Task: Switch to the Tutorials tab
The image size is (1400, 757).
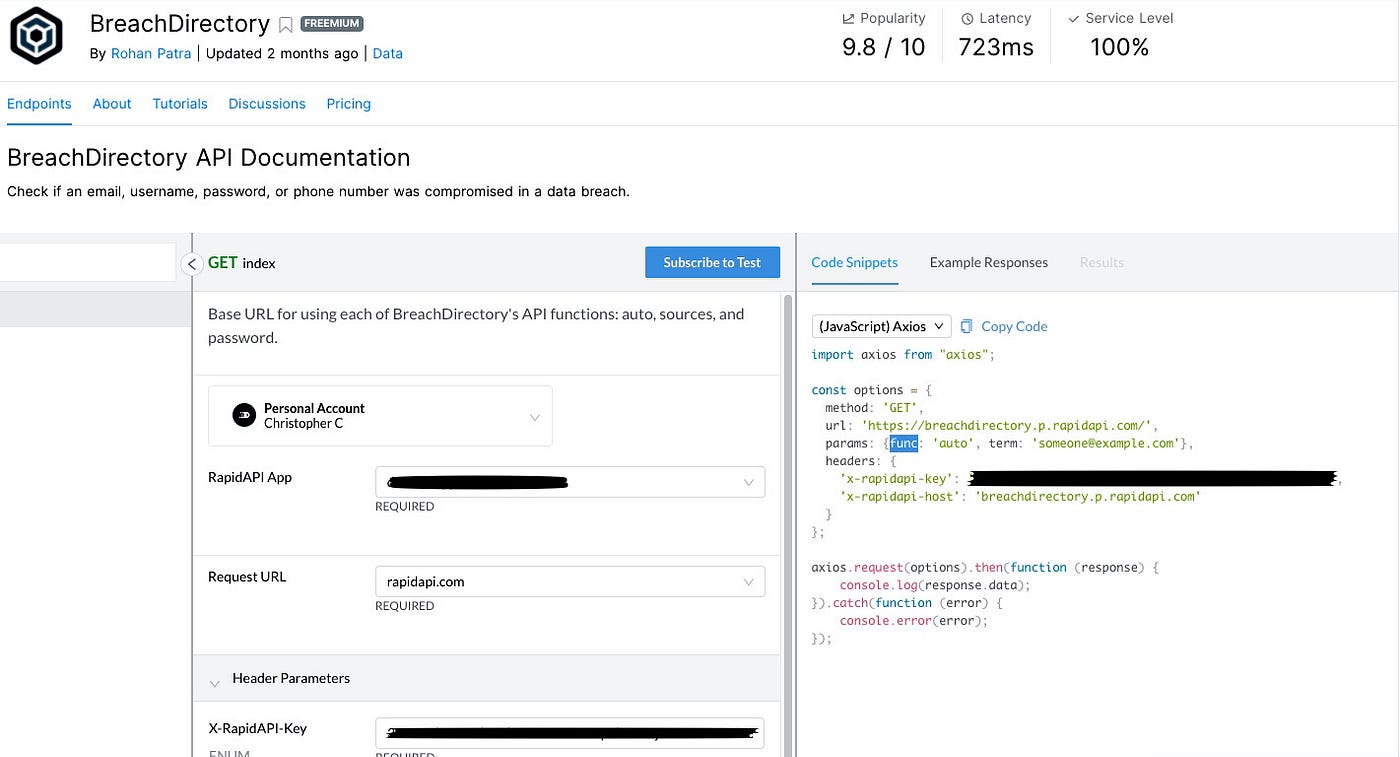Action: point(180,104)
